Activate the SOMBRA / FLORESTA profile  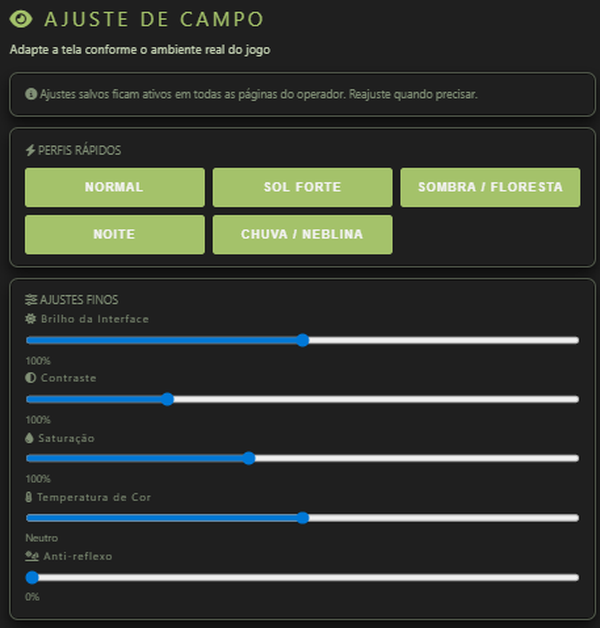coord(490,187)
